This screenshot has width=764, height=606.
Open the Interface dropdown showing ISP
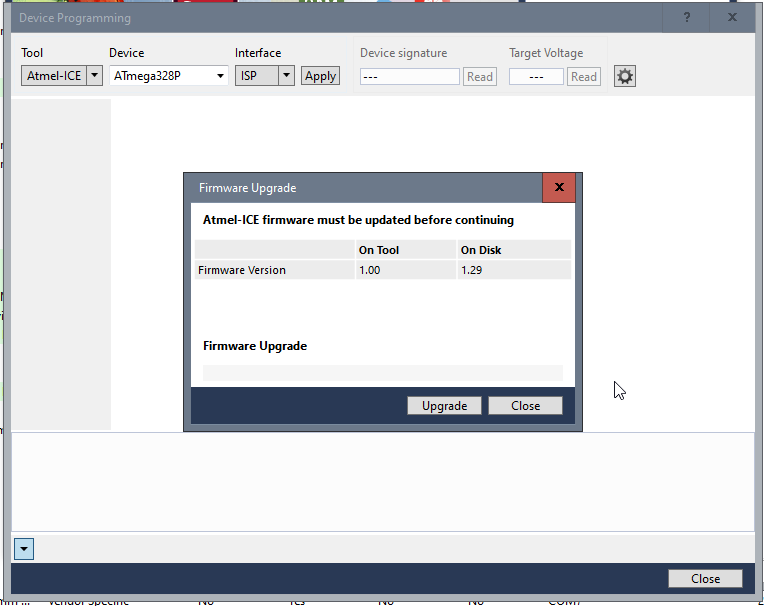click(x=265, y=76)
